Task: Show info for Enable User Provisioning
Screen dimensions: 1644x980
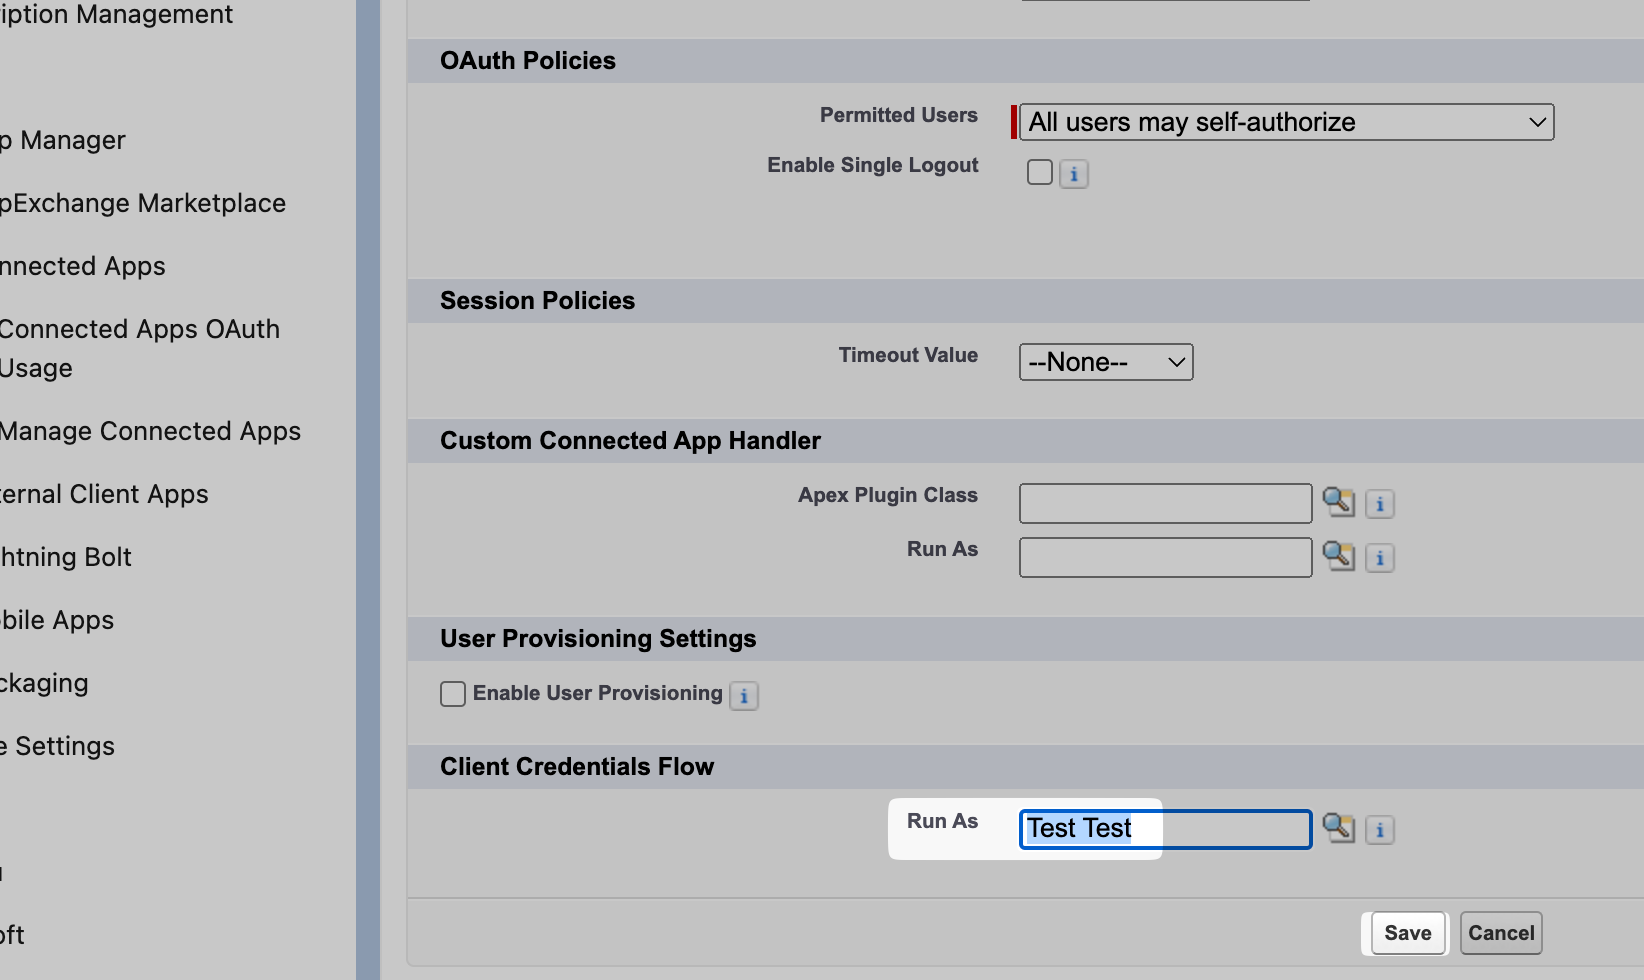Action: click(x=744, y=696)
